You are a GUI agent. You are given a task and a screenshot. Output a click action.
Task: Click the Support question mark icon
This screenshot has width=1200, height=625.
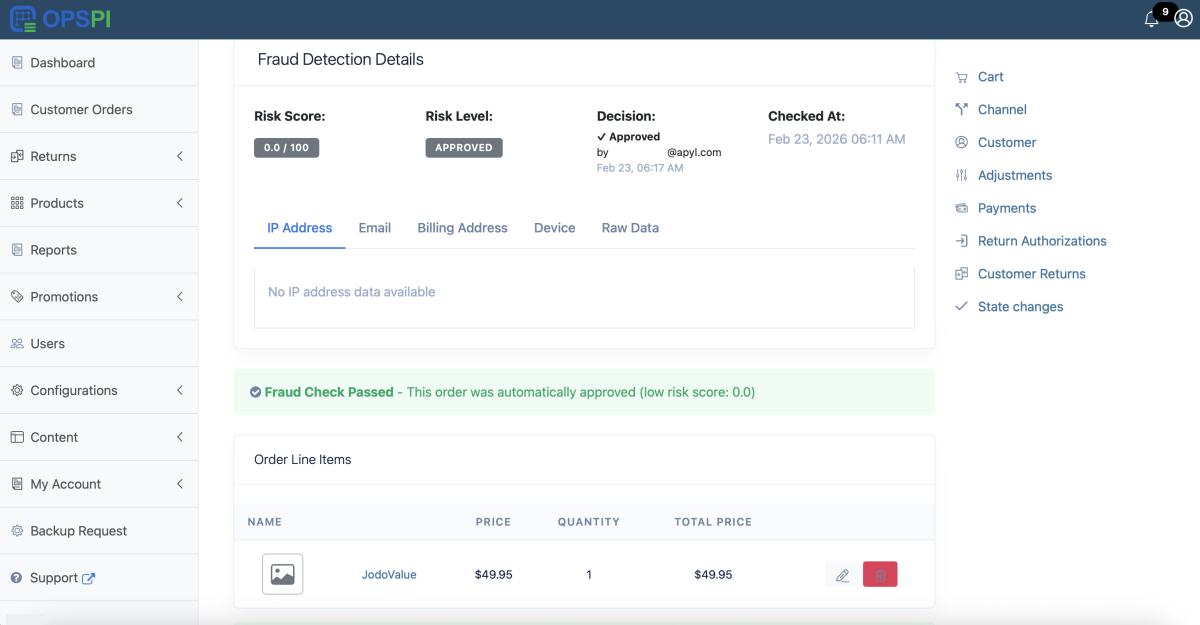17,578
